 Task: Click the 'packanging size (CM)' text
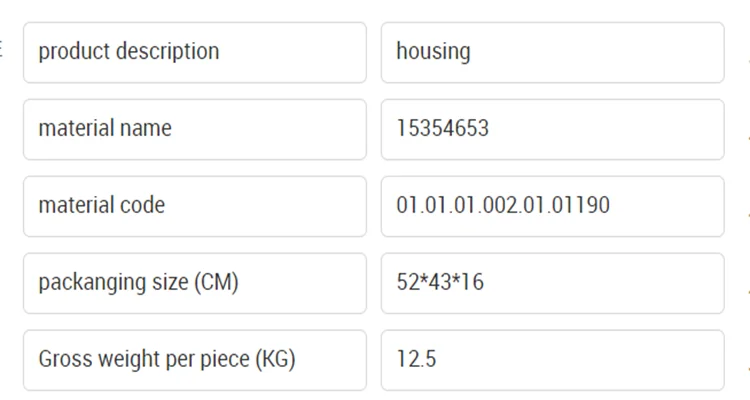pyautogui.click(x=138, y=283)
